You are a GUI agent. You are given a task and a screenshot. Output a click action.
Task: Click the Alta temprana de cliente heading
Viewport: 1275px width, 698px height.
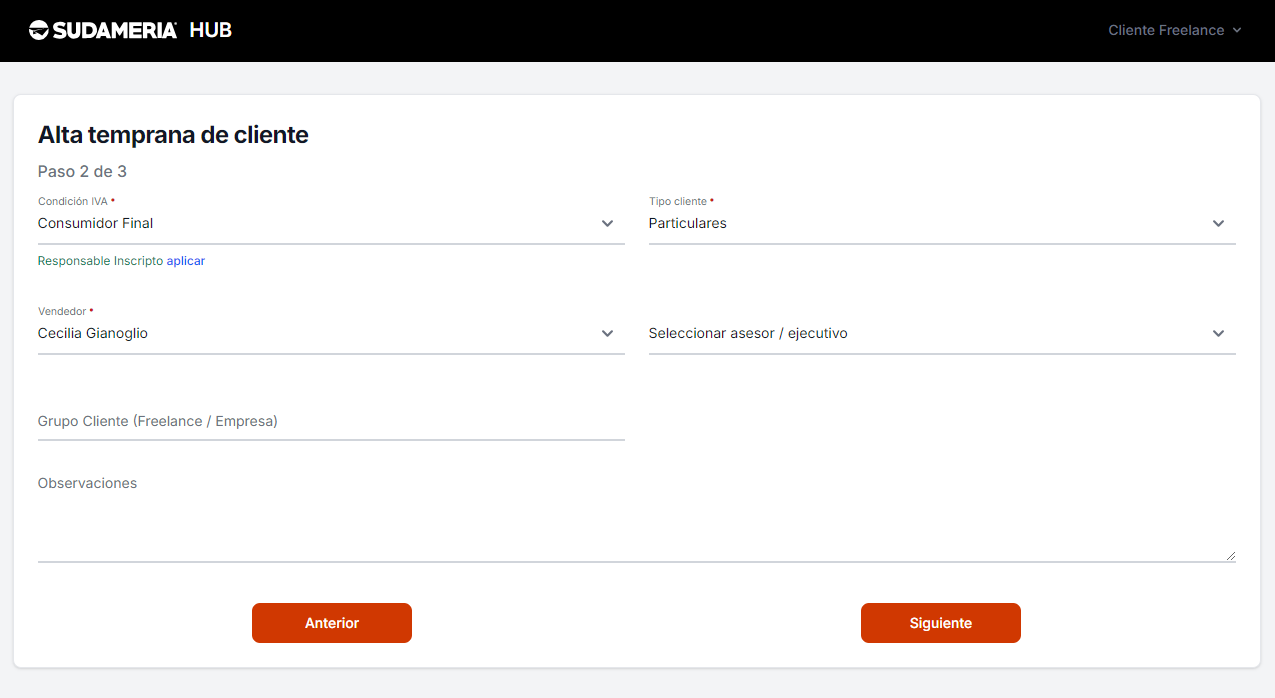[173, 135]
